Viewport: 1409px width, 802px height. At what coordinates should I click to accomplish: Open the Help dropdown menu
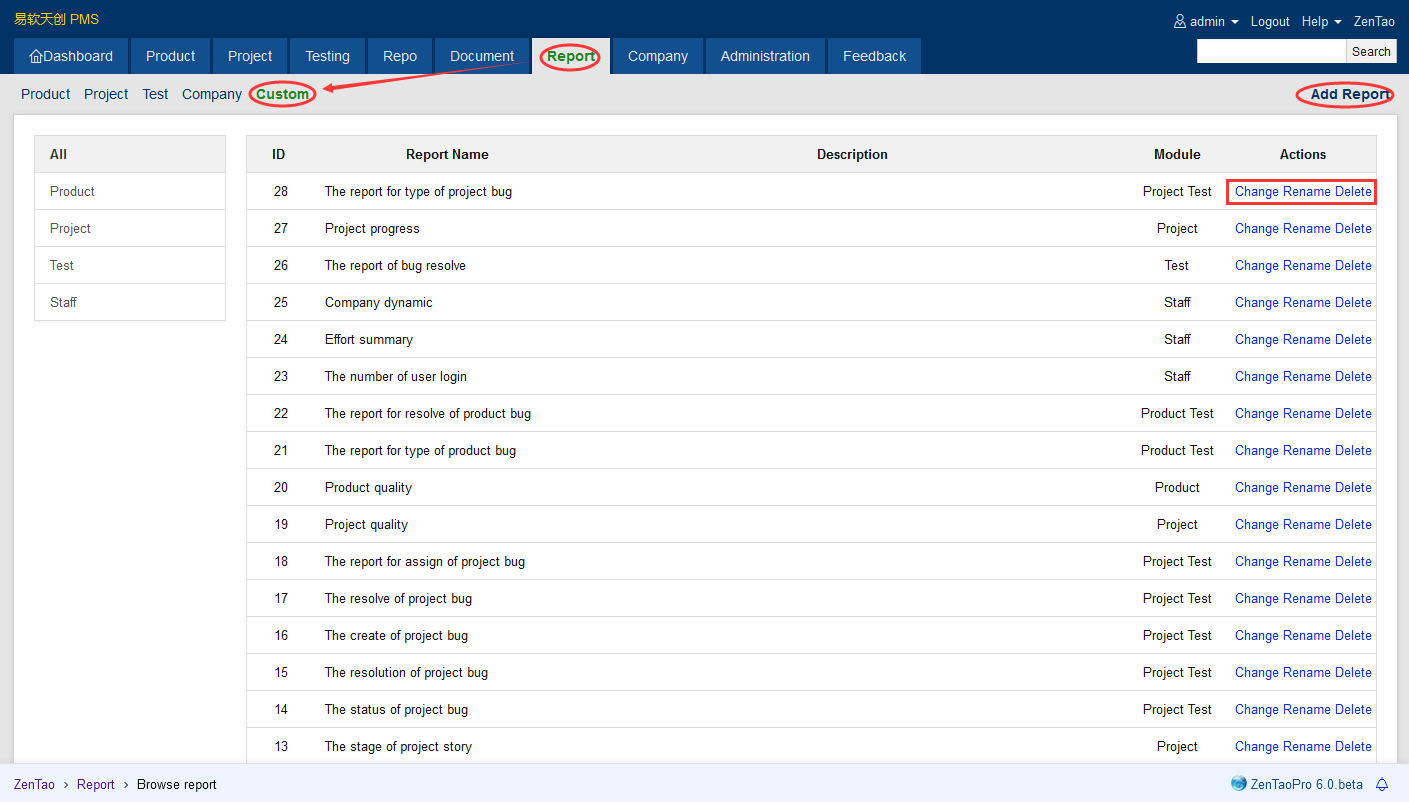point(1321,21)
